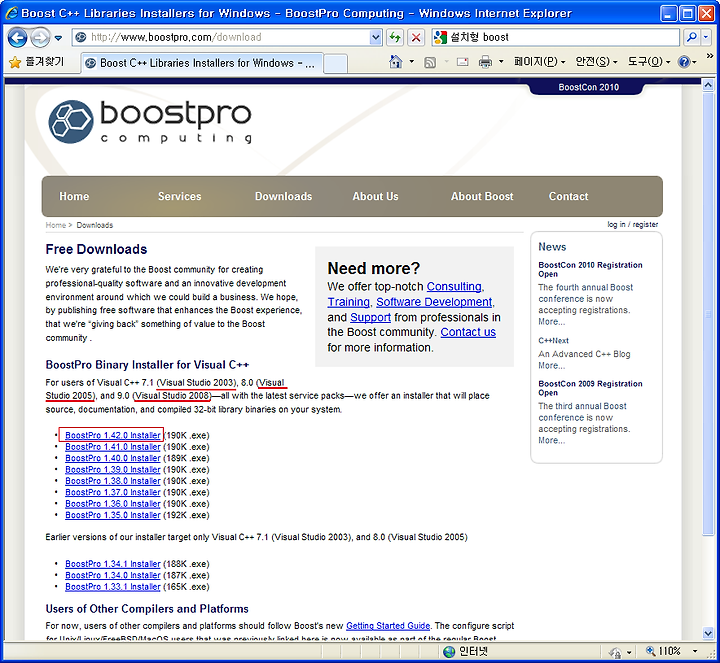Click the Home page house icon
This screenshot has width=720, height=663.
point(395,62)
